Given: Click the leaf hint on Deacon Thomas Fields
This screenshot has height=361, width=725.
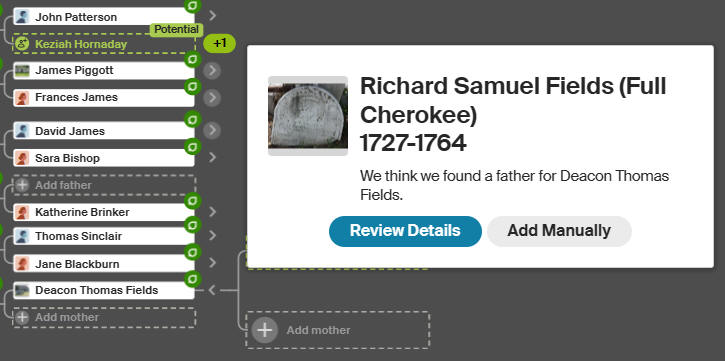Looking at the screenshot, I should click(x=192, y=279).
